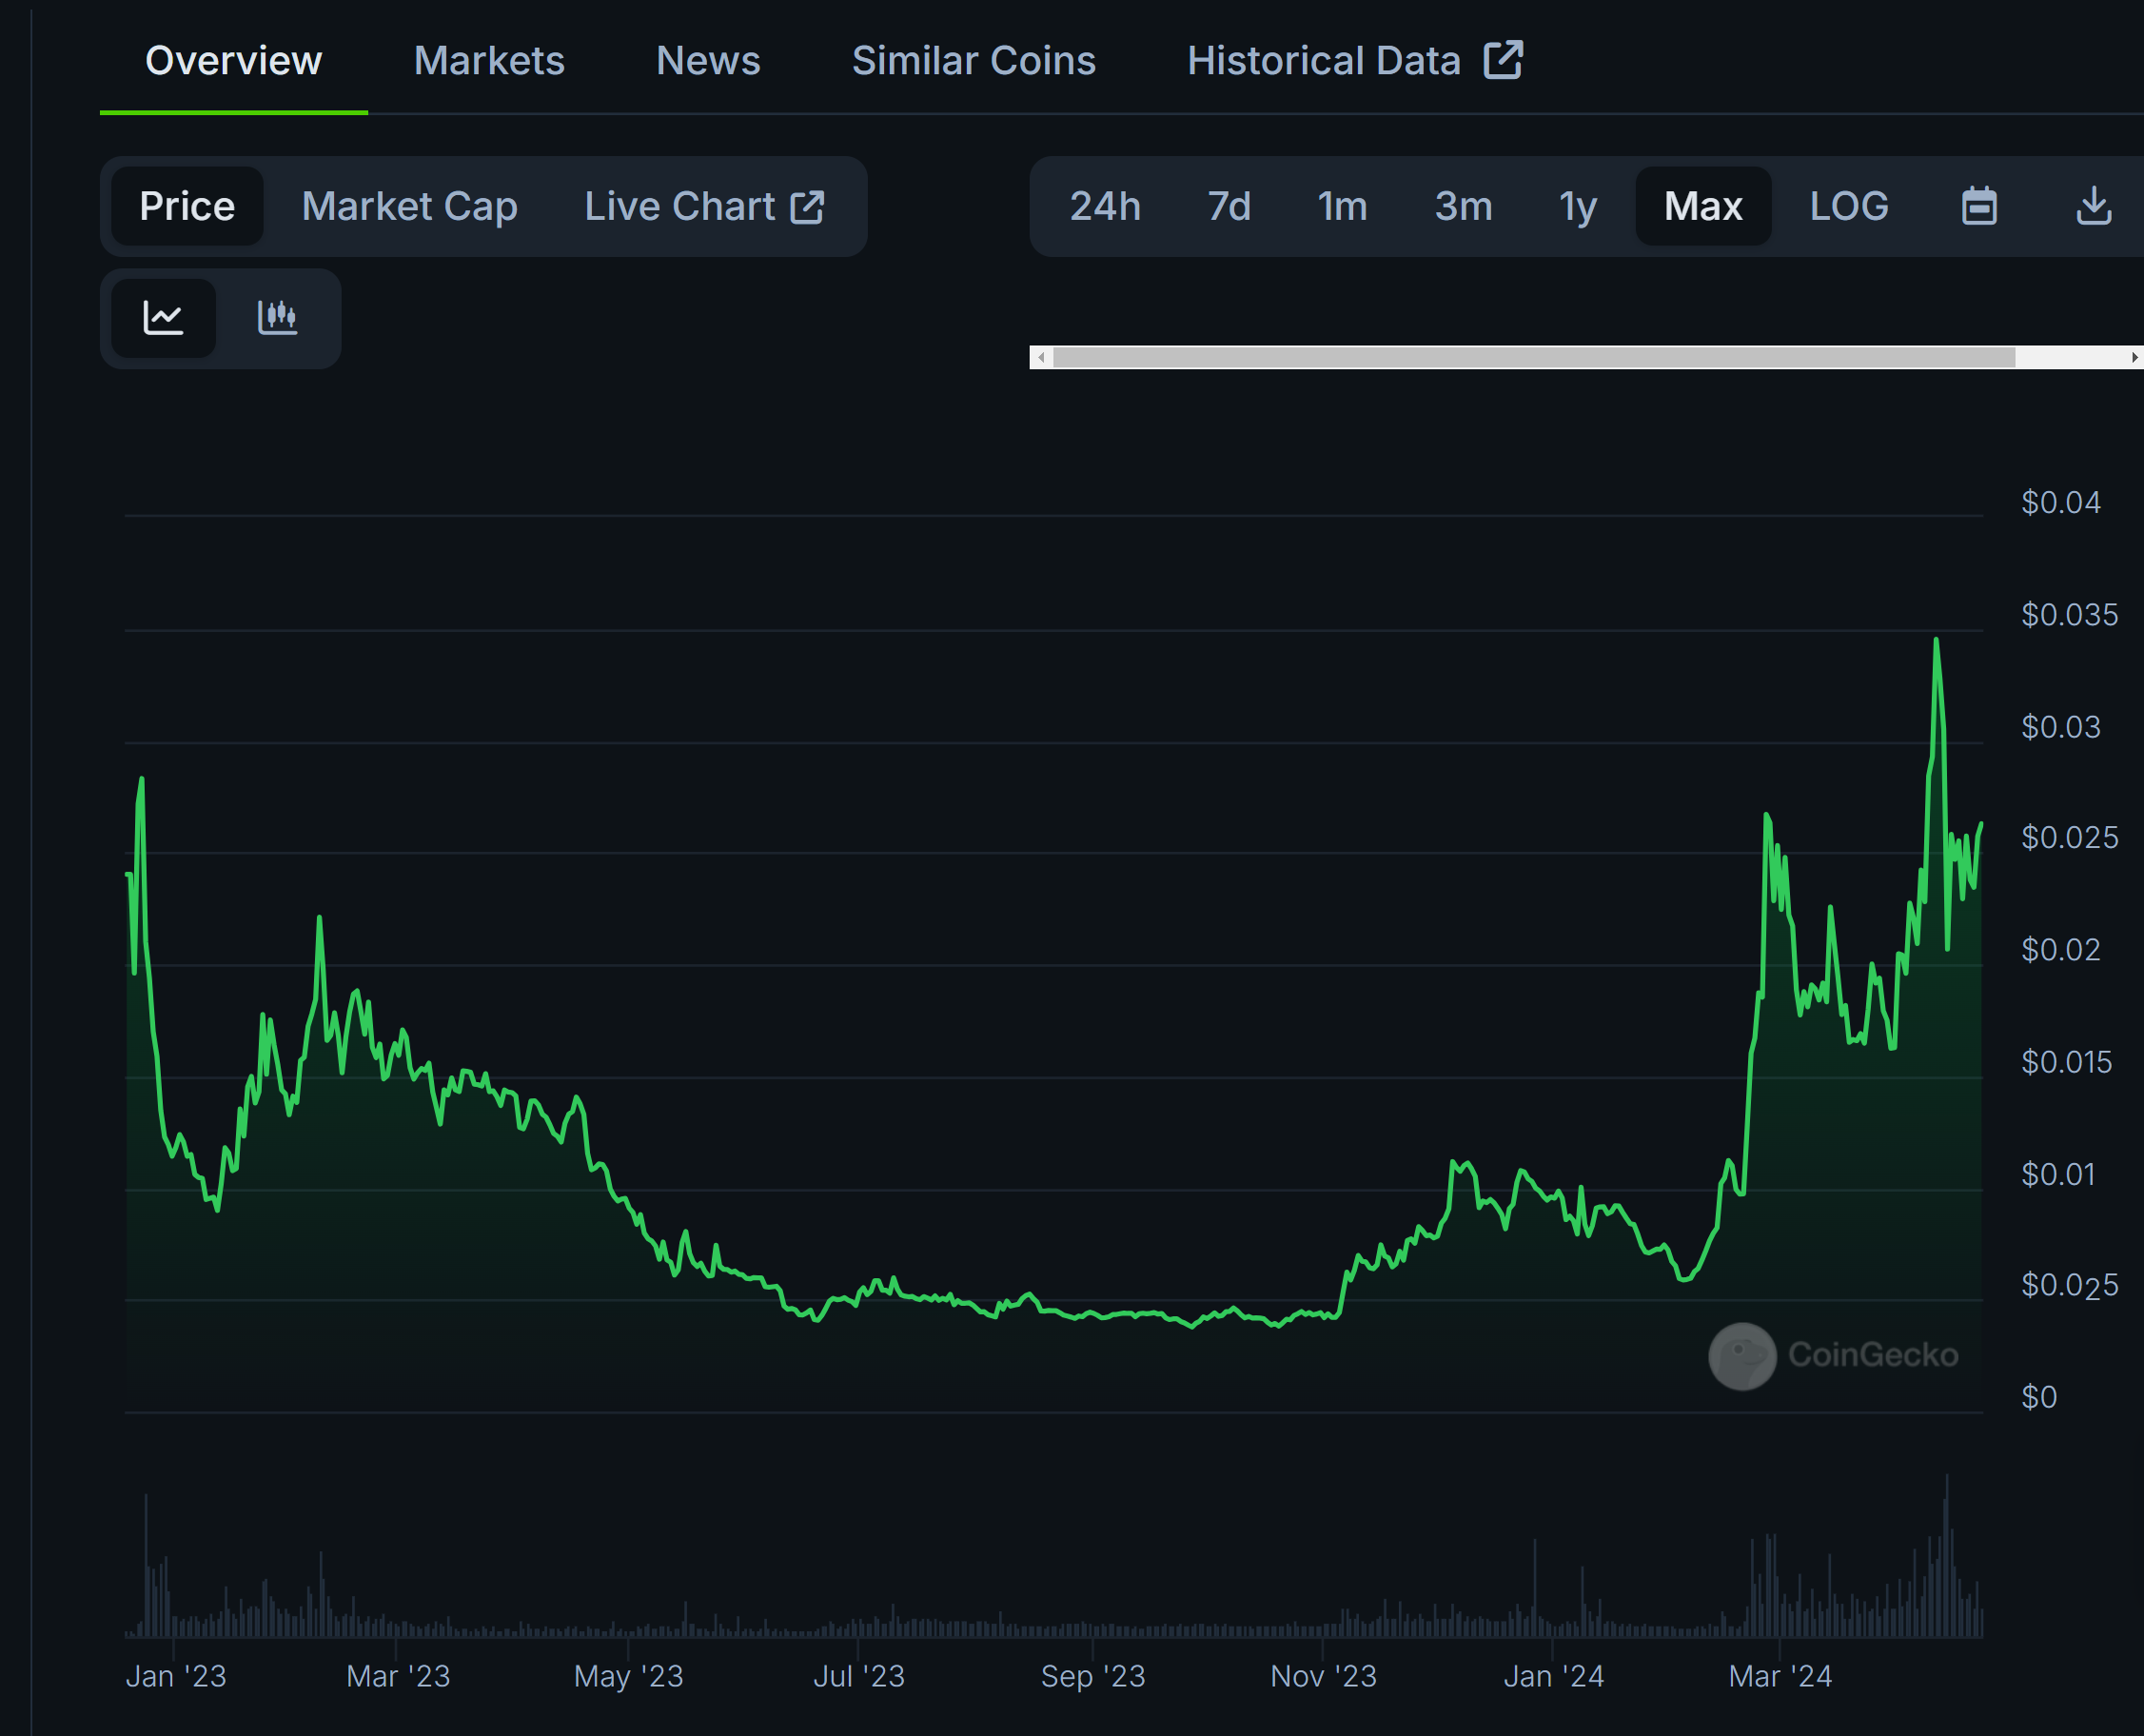
Task: Switch chart to Market Cap
Action: point(409,206)
